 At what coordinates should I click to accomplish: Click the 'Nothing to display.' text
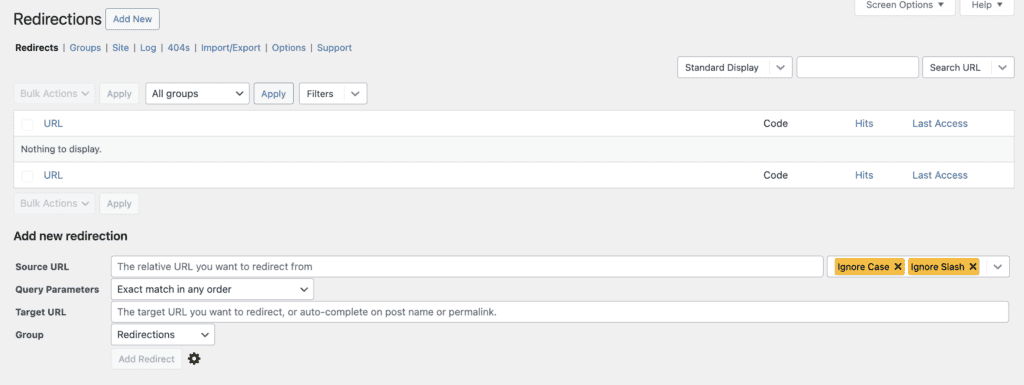61,149
